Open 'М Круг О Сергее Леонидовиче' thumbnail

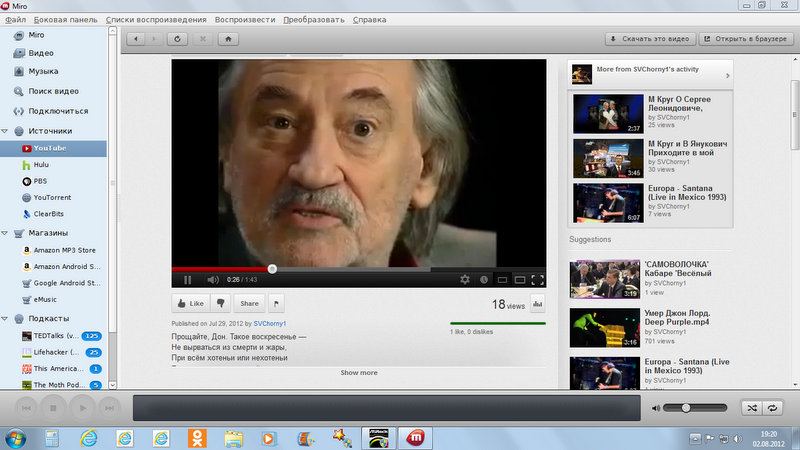tap(608, 113)
